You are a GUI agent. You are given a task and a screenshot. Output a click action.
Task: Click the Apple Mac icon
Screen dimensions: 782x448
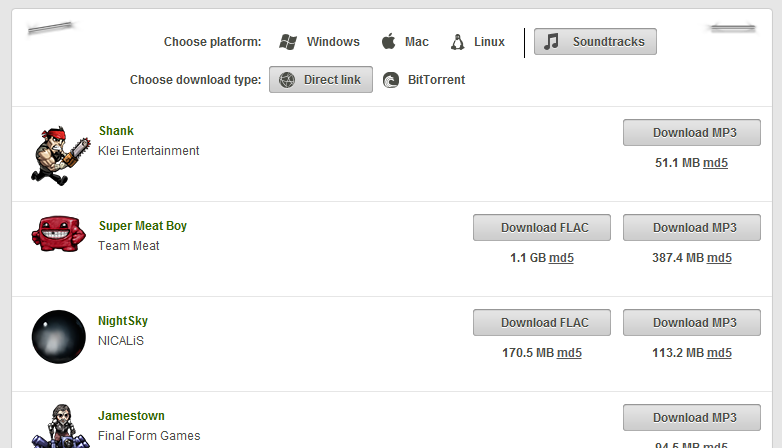tap(388, 42)
